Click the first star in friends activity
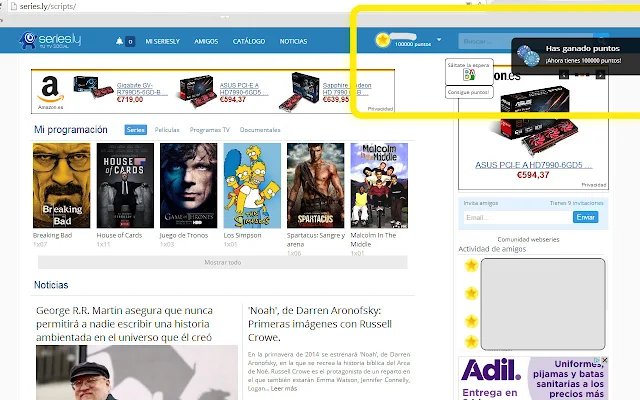 point(471,265)
